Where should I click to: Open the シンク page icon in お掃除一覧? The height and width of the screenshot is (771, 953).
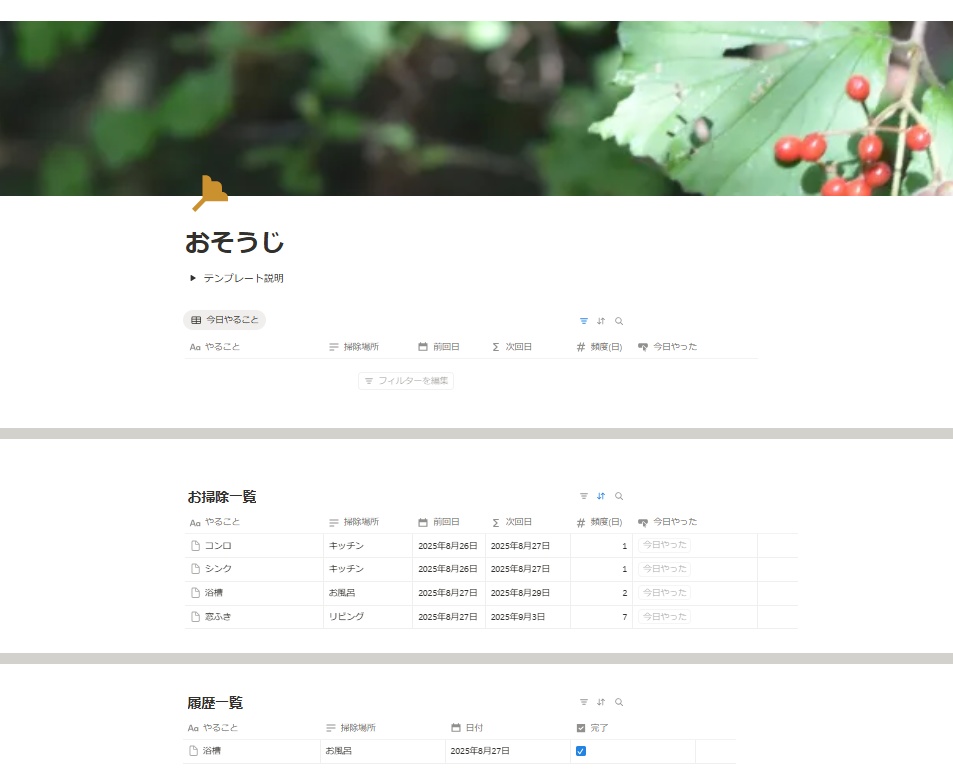(195, 569)
